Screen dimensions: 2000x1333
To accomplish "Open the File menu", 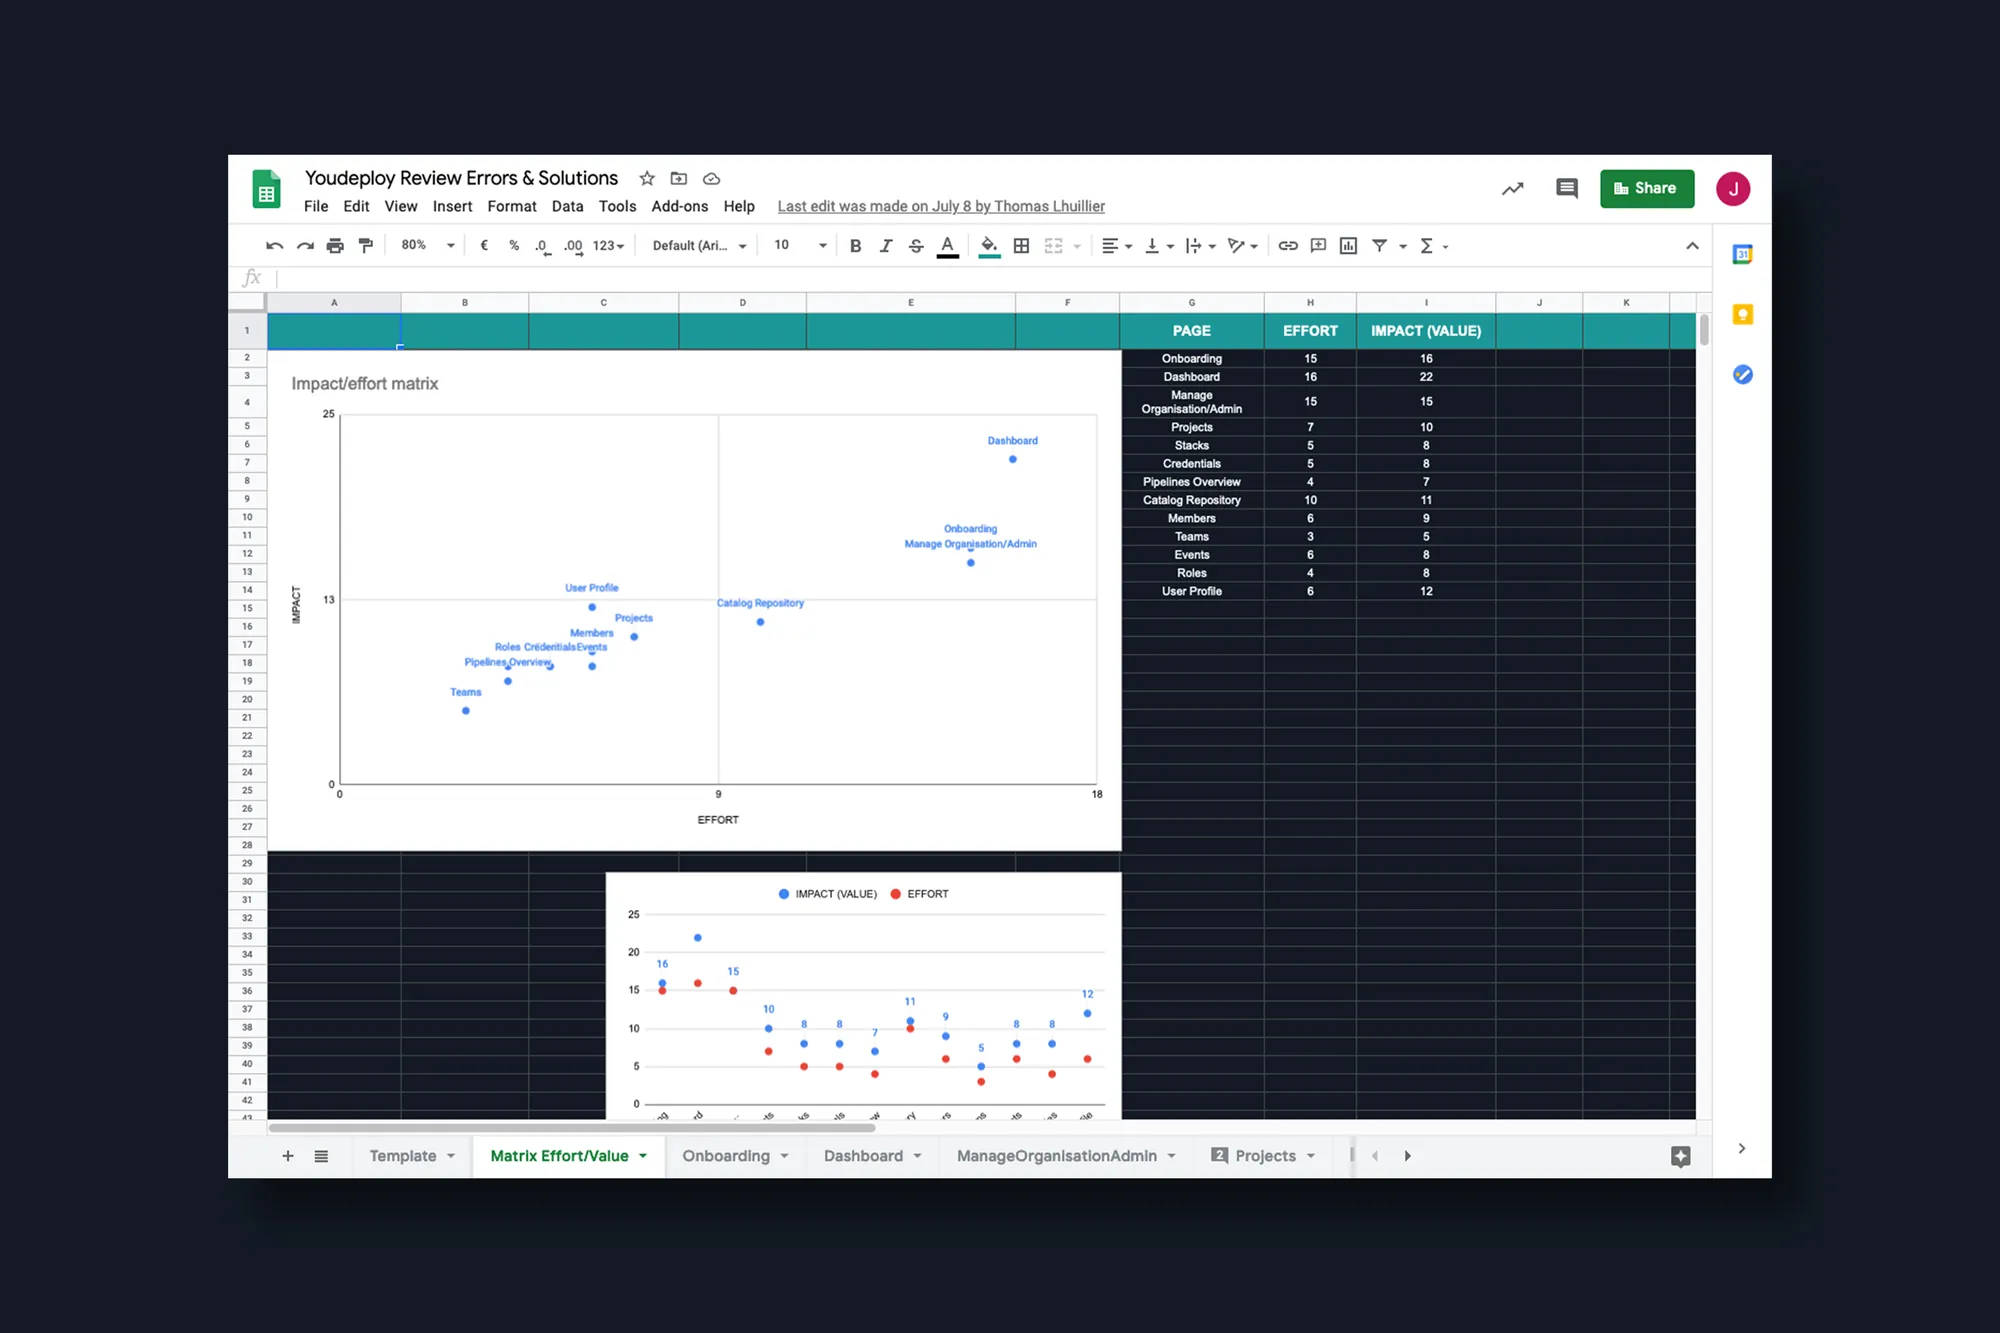I will click(x=316, y=207).
